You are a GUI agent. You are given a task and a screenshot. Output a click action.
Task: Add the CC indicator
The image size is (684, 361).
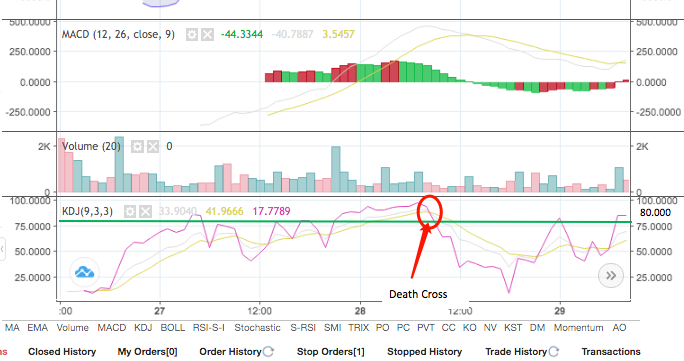click(448, 328)
